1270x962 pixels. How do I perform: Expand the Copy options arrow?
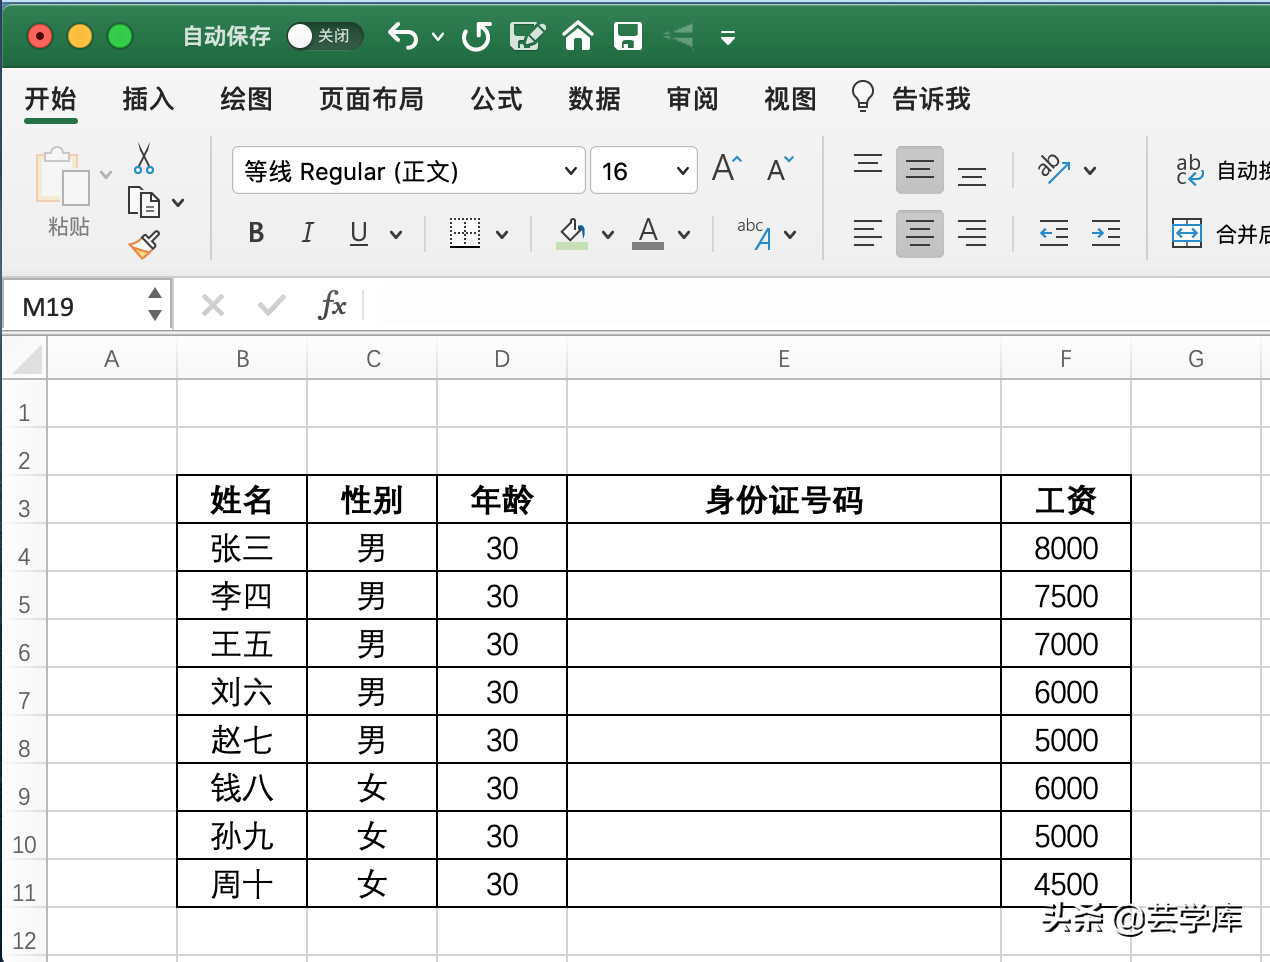tap(178, 202)
